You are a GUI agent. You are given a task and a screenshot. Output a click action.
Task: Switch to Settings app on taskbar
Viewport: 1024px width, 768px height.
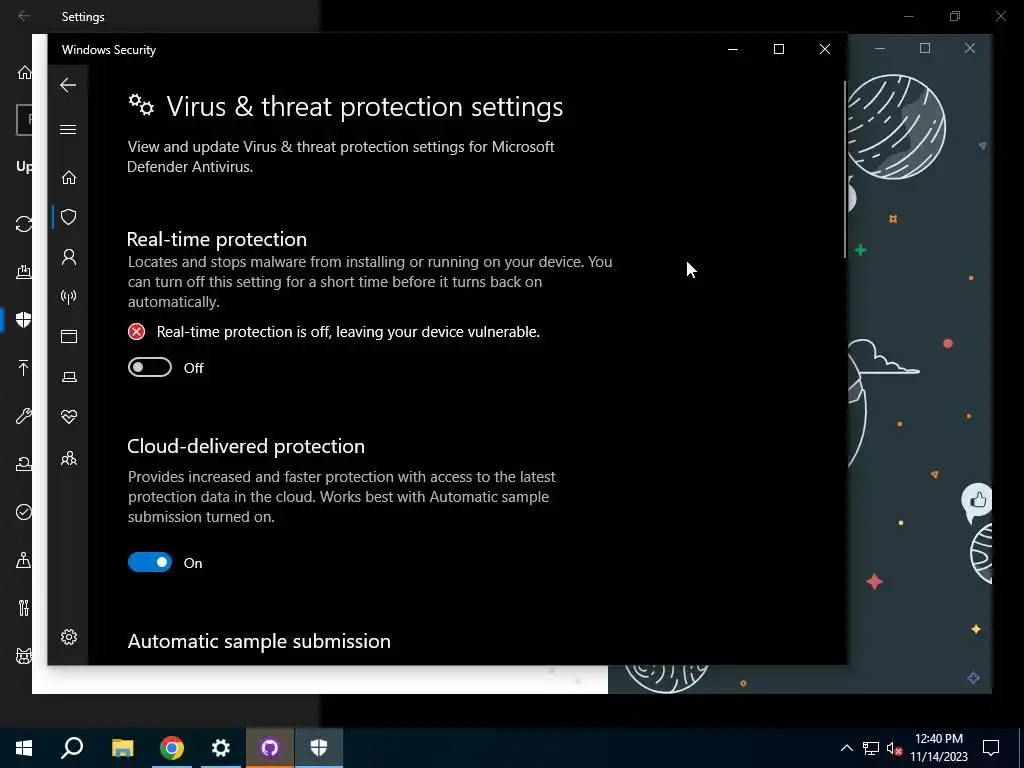221,748
